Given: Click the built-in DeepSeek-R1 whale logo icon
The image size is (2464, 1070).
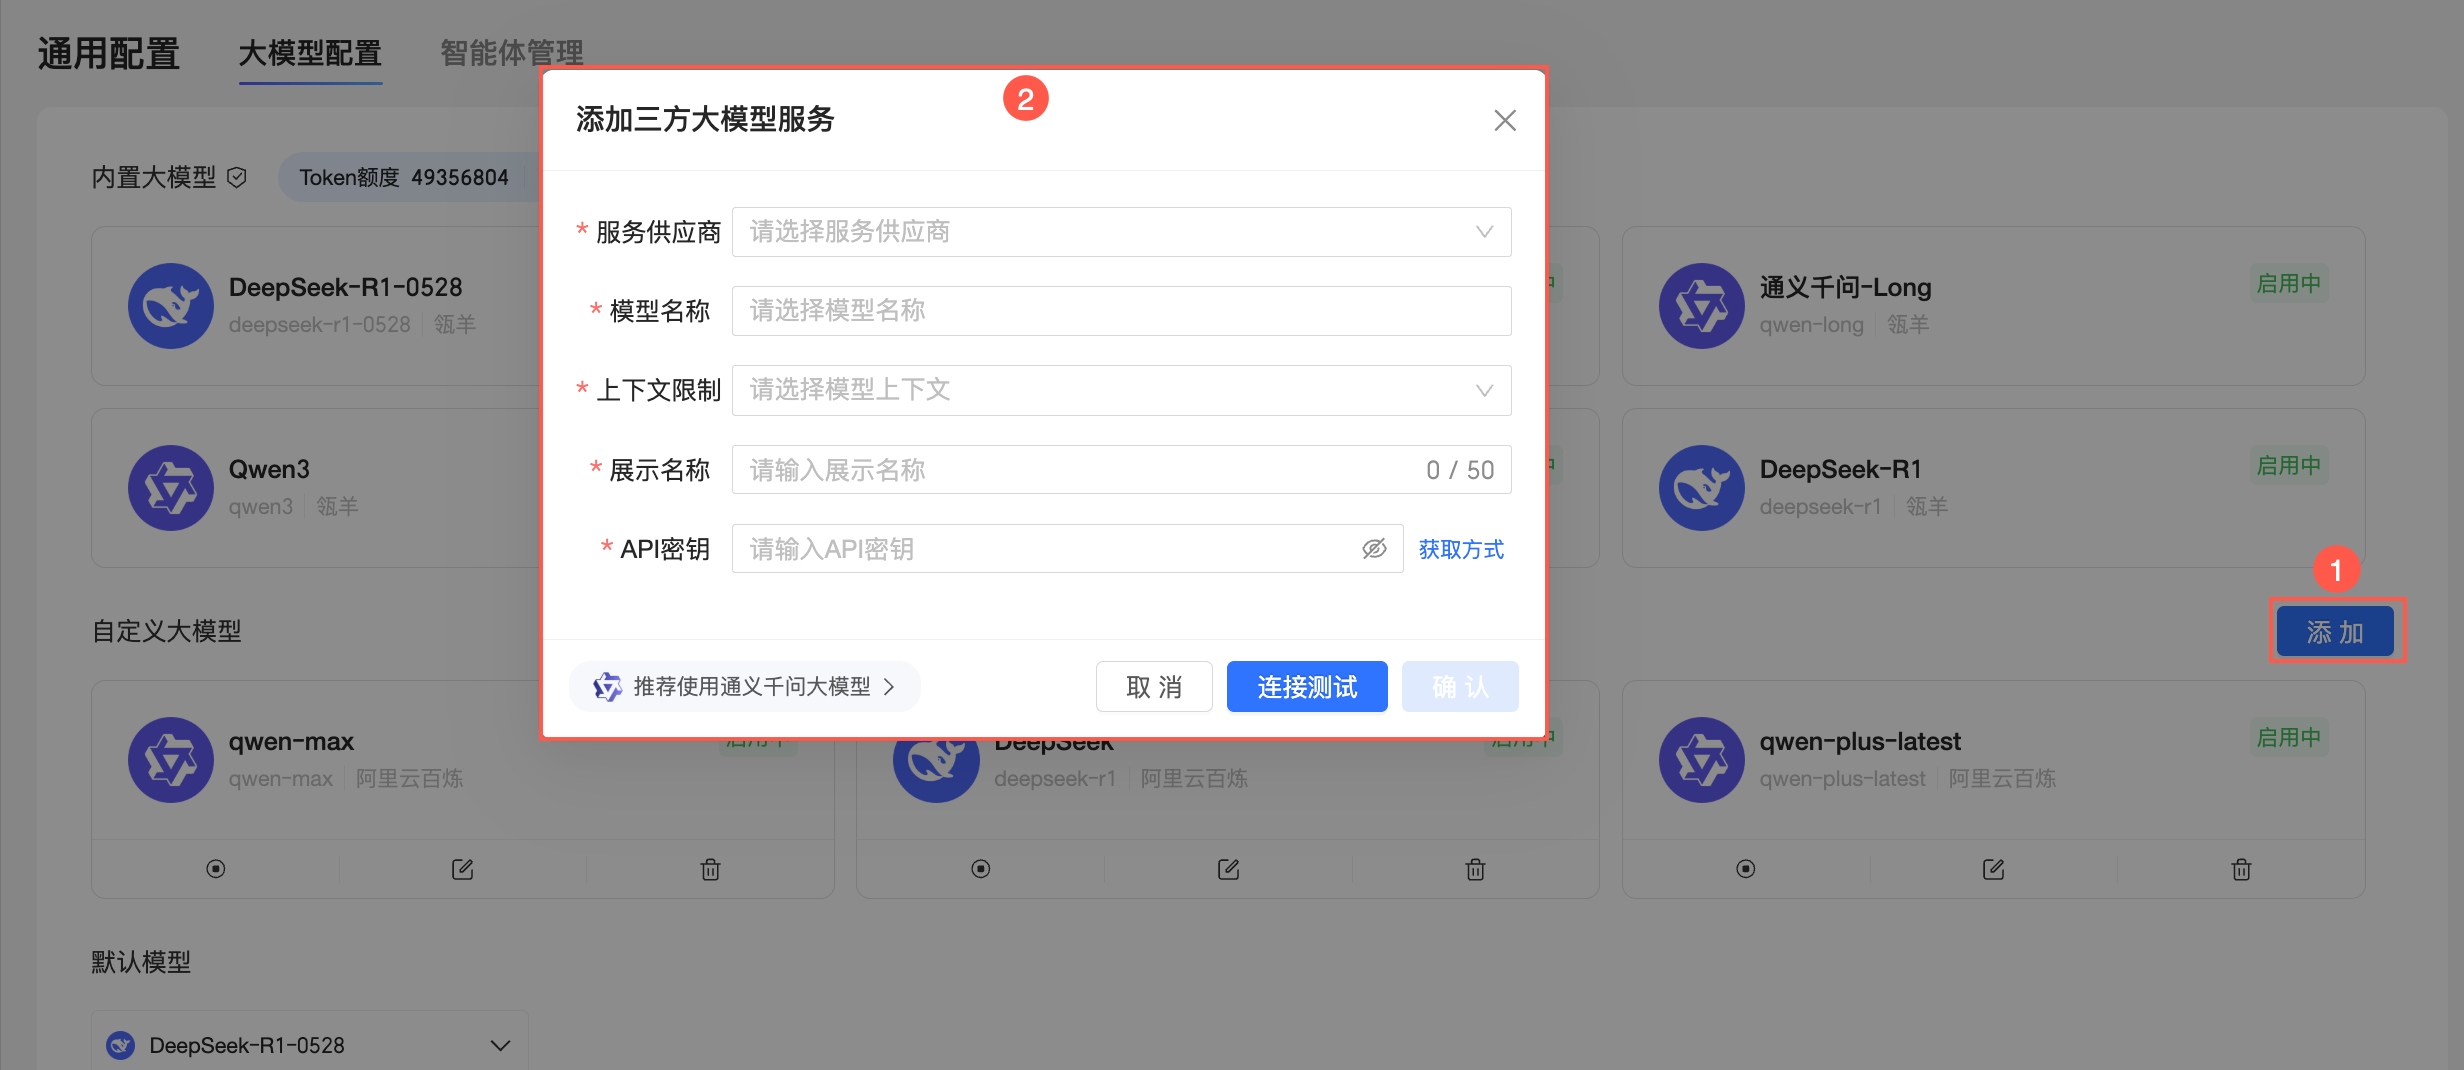Looking at the screenshot, I should click(x=1702, y=488).
